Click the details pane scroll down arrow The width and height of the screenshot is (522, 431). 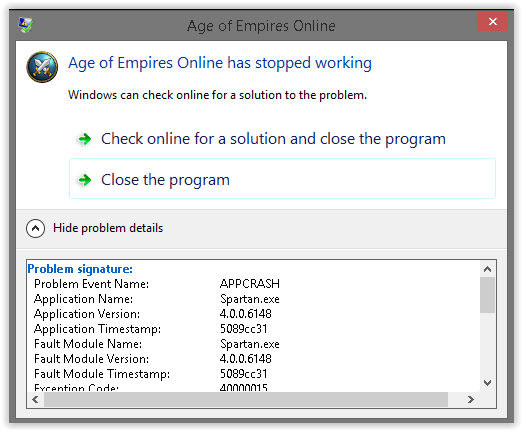click(487, 383)
